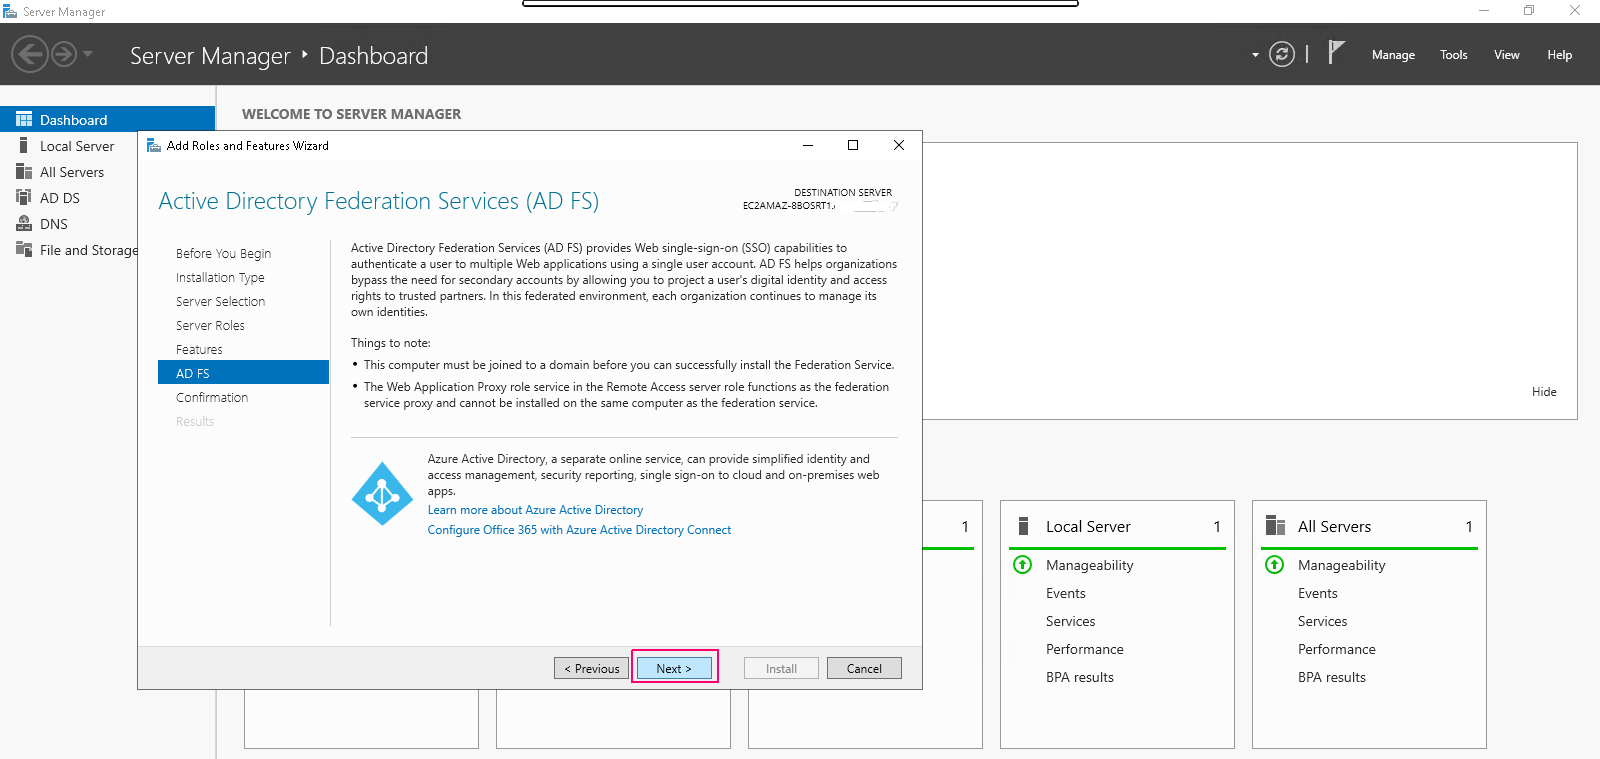Go to Before You Begin wizard step

[x=223, y=254]
